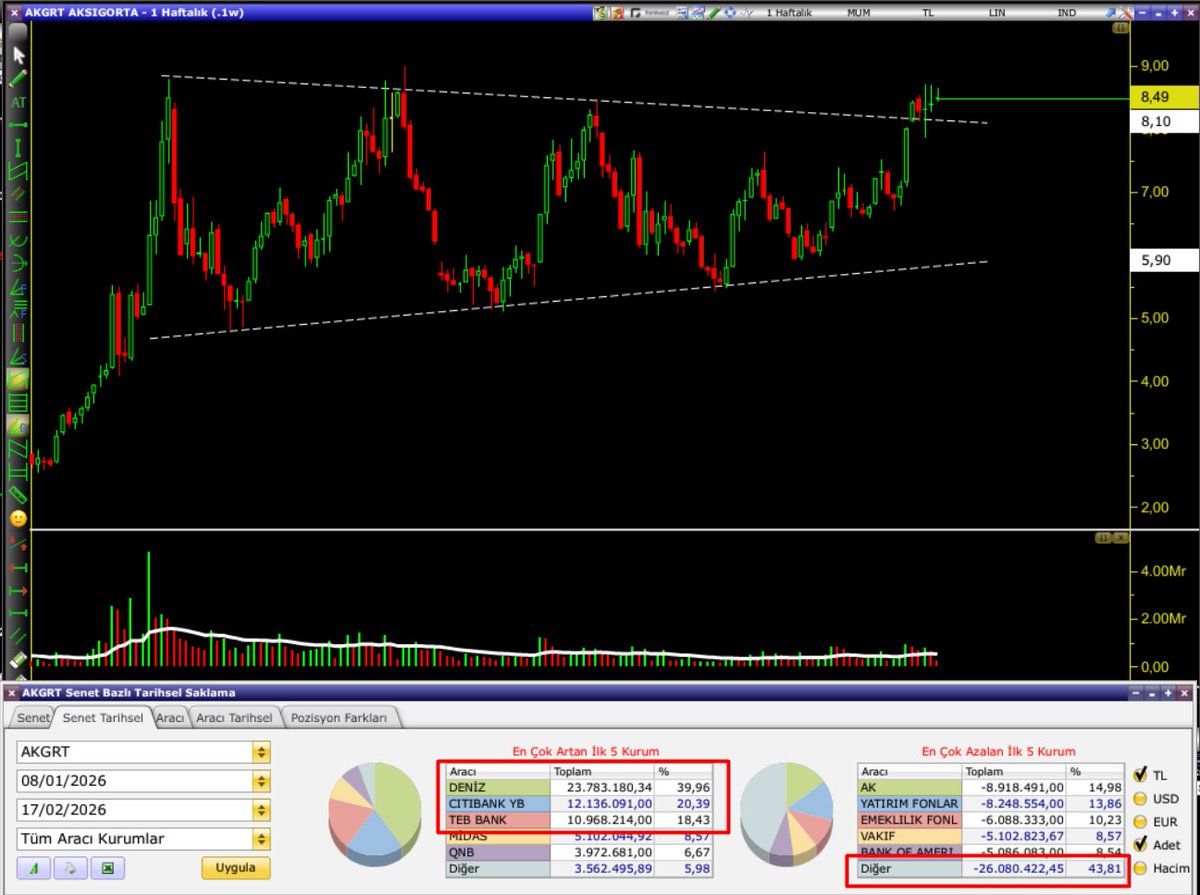This screenshot has width=1200, height=895.
Task: Switch to the Aracı Tarihsel tab
Action: (234, 717)
